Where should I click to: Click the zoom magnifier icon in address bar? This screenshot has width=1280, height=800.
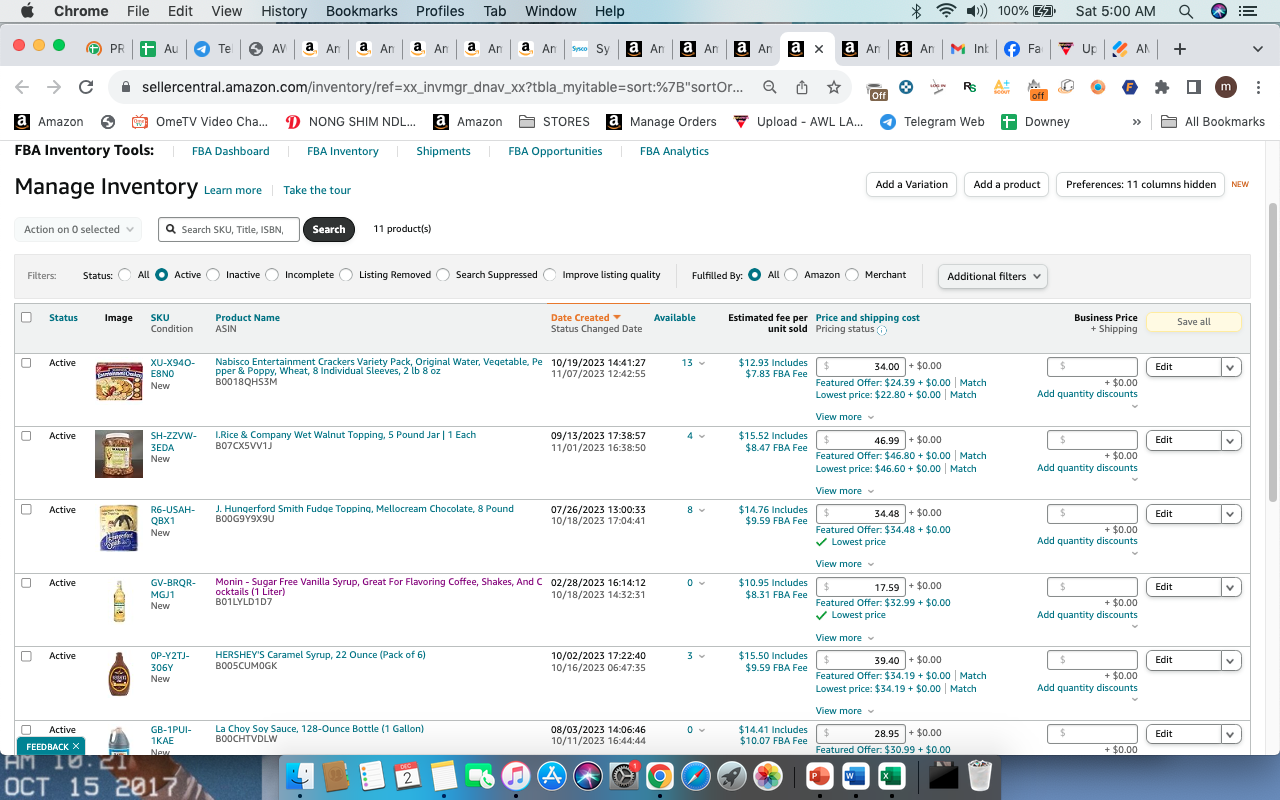pyautogui.click(x=770, y=87)
